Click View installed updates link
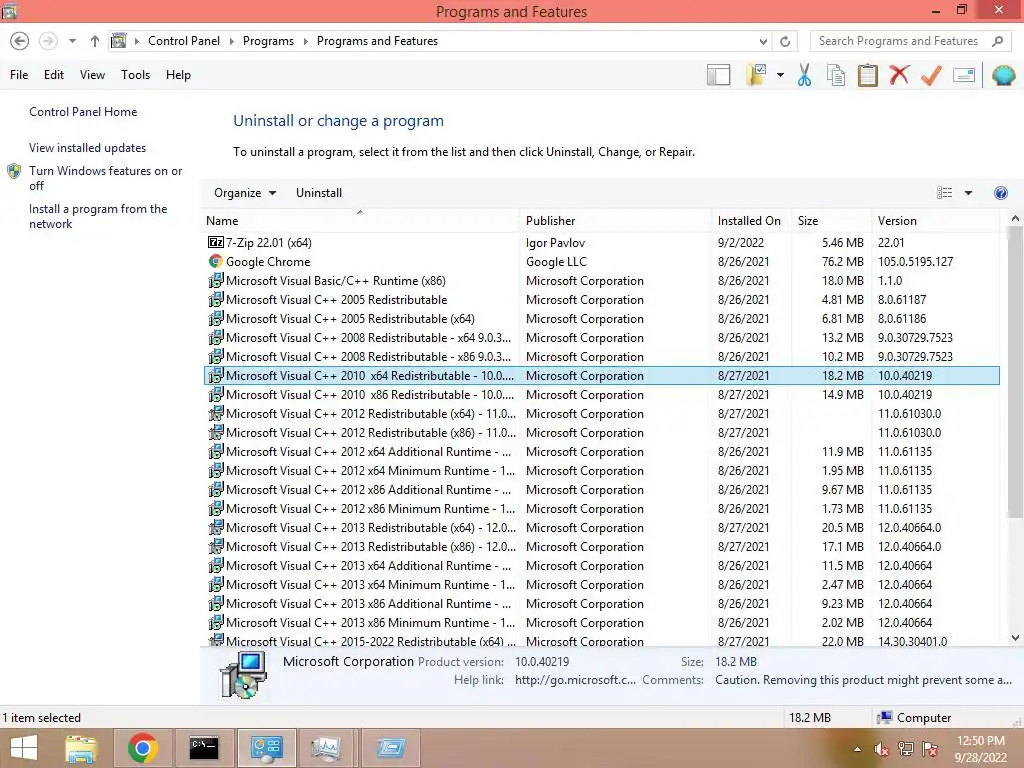 [x=88, y=148]
